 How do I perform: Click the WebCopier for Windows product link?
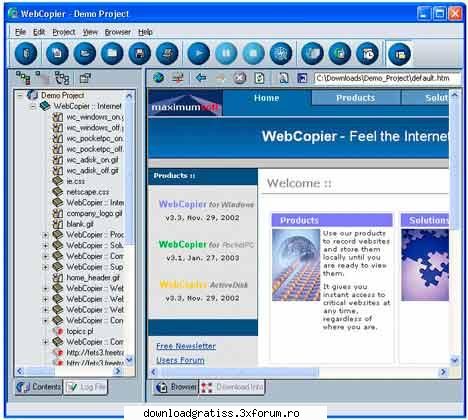pos(206,204)
